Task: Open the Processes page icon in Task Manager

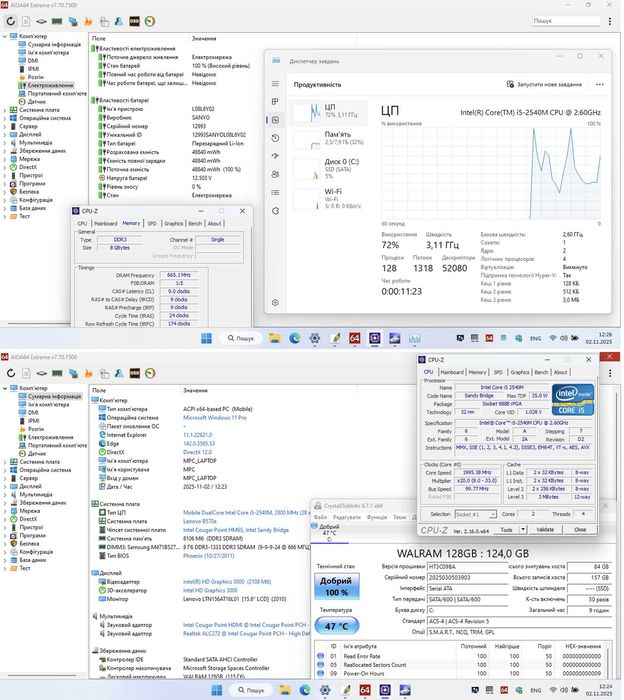Action: coord(275,102)
